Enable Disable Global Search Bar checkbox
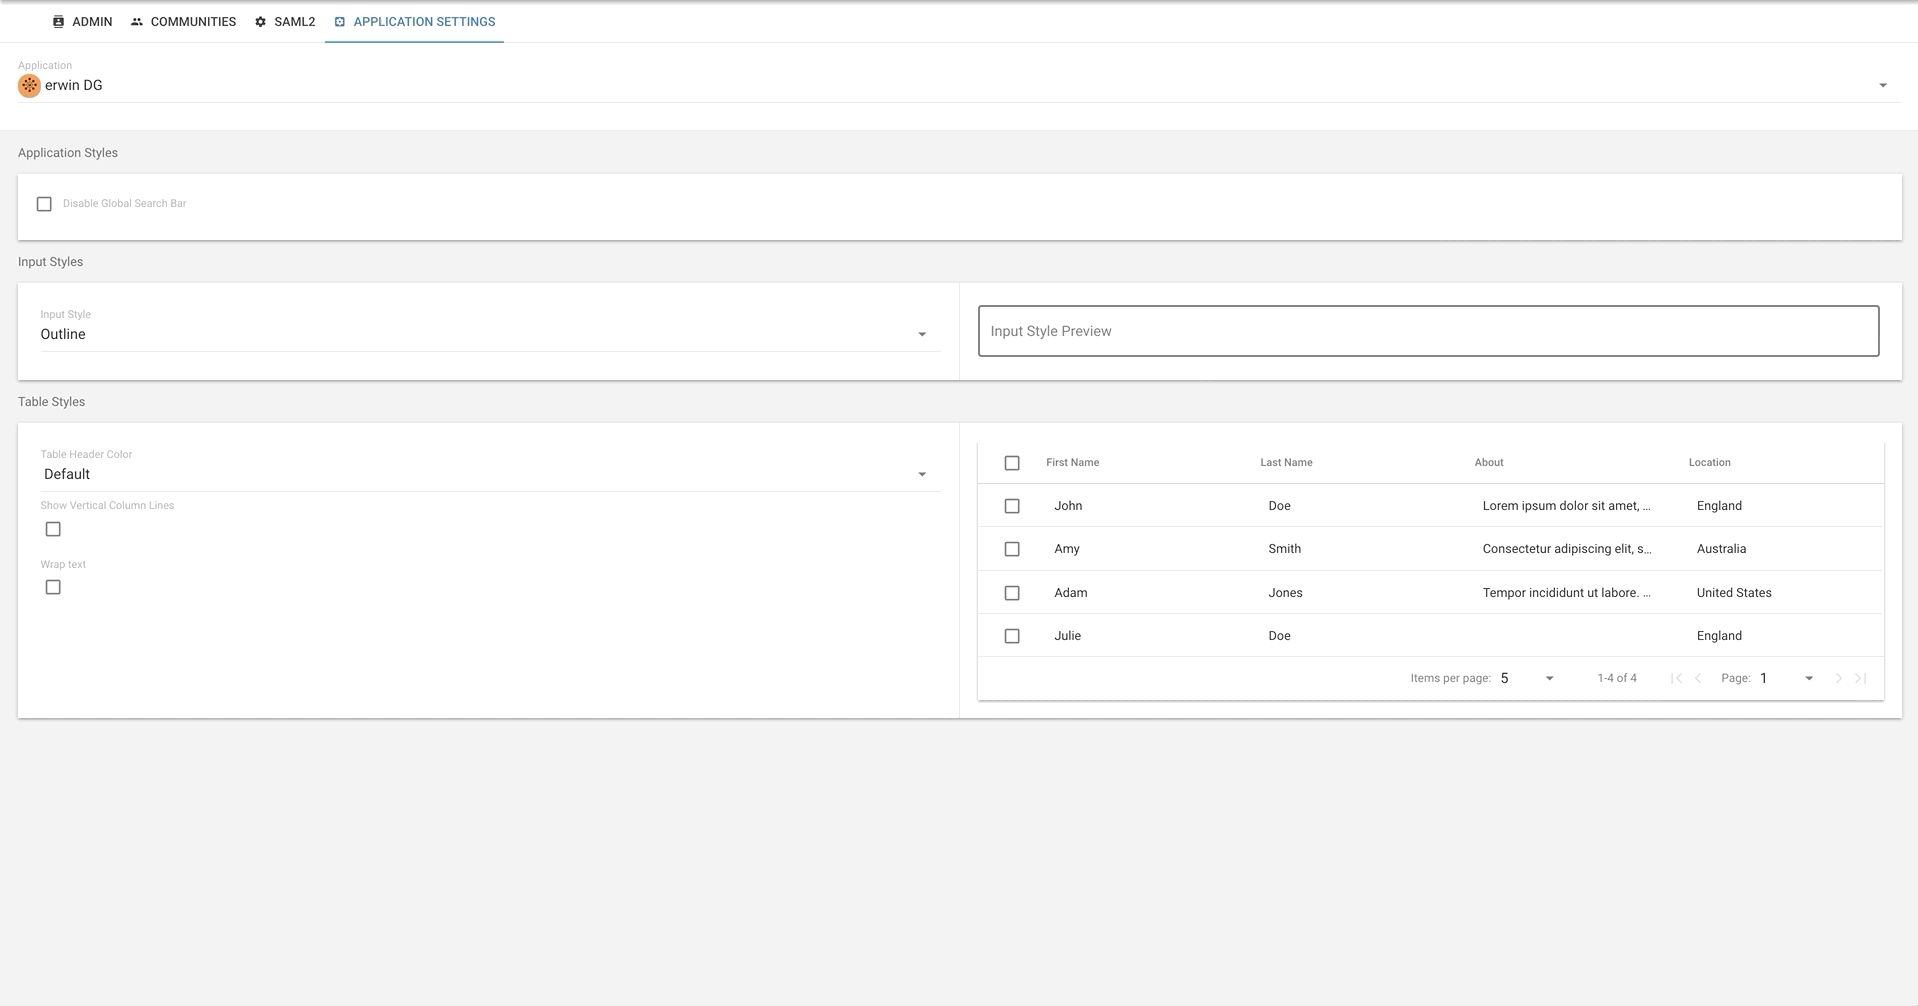This screenshot has height=1006, width=1918. (x=44, y=204)
